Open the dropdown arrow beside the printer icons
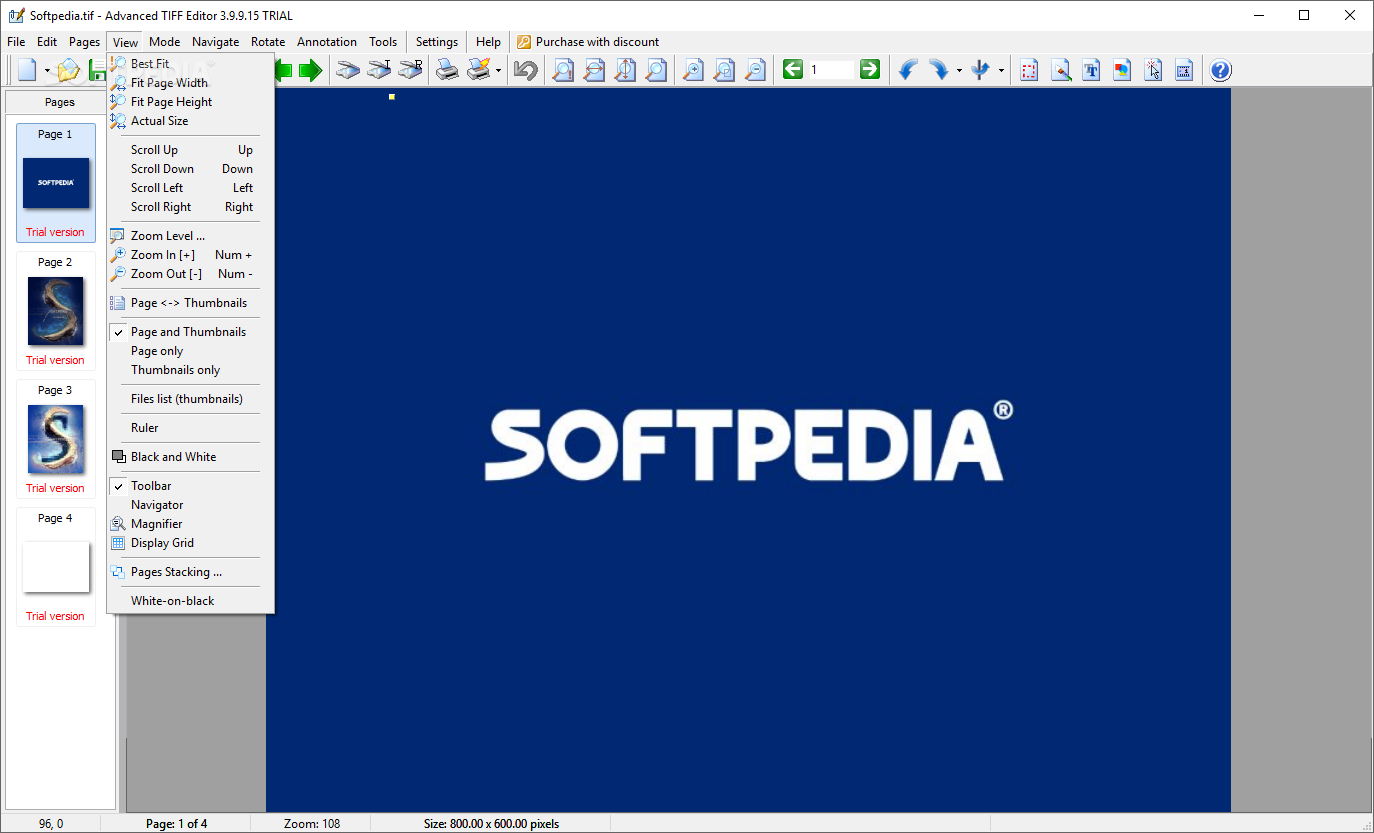Screen dimensions: 1374x833 pos(498,71)
